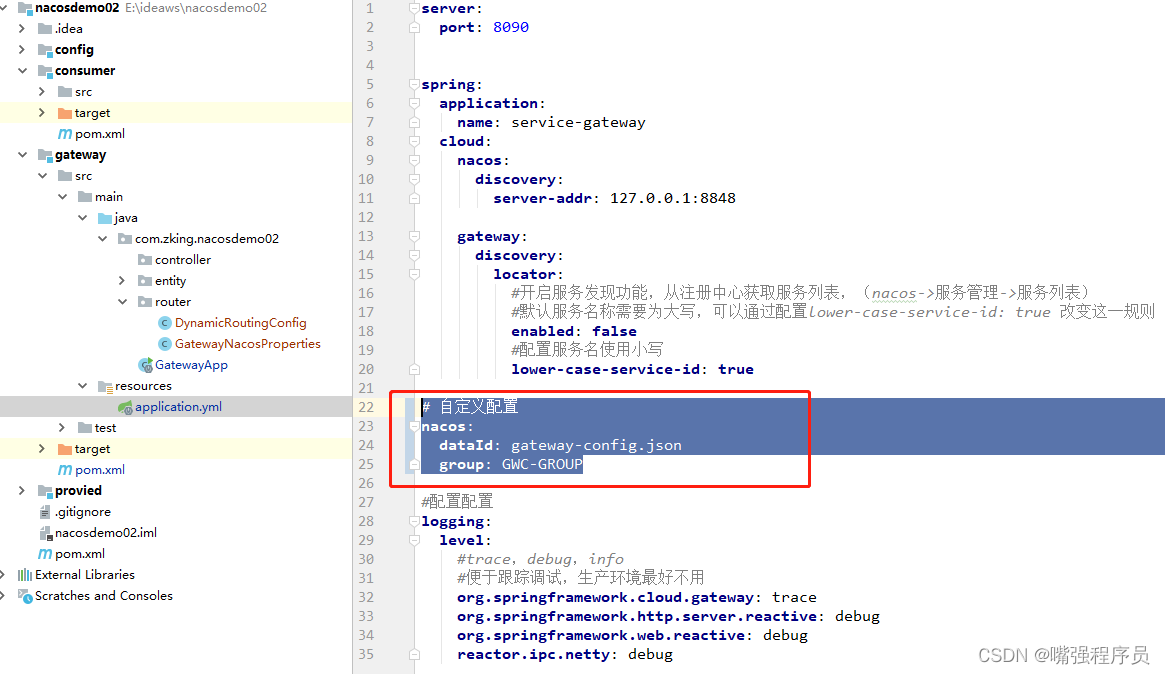Click the External Libraries icon
Screen dimensions: 1165x674
pos(25,574)
